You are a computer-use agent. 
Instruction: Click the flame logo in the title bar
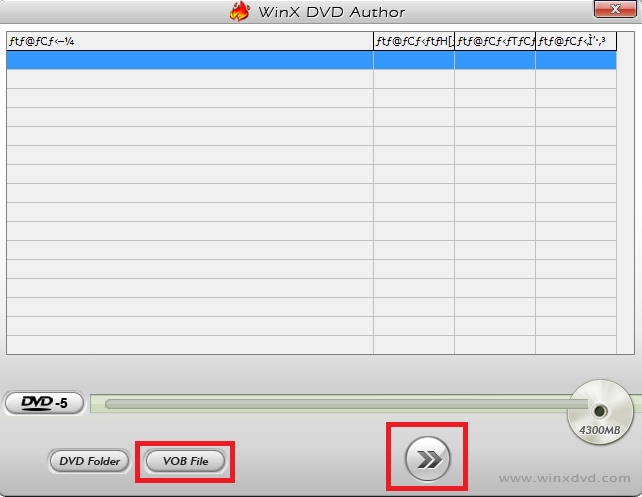point(240,11)
